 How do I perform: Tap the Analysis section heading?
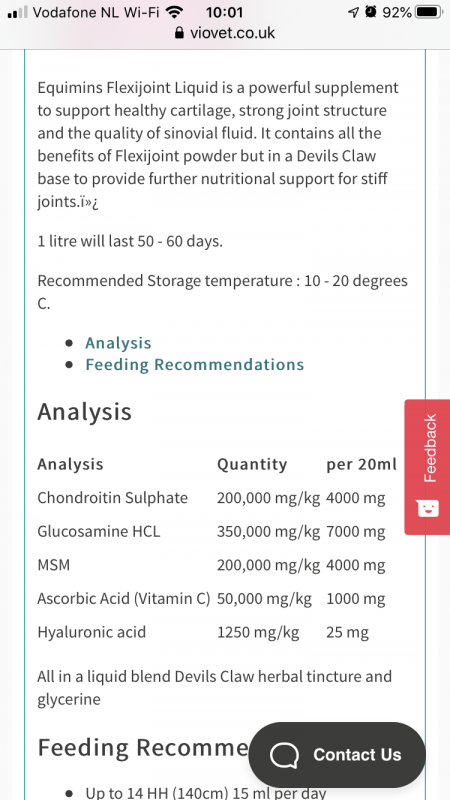click(x=84, y=412)
